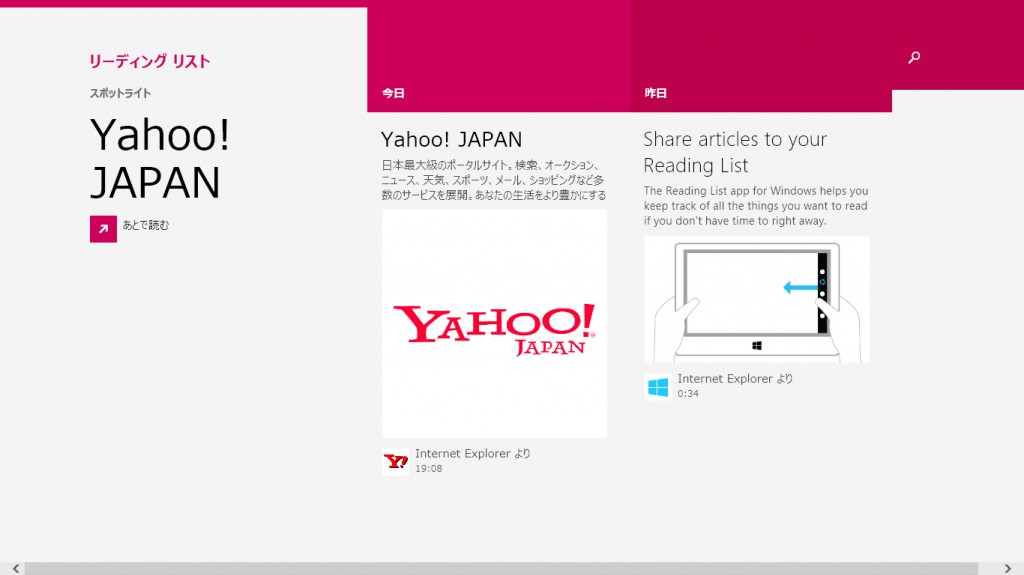Click the horizontal scrollbar right arrow
This screenshot has height=575, width=1024.
pos(1008,569)
